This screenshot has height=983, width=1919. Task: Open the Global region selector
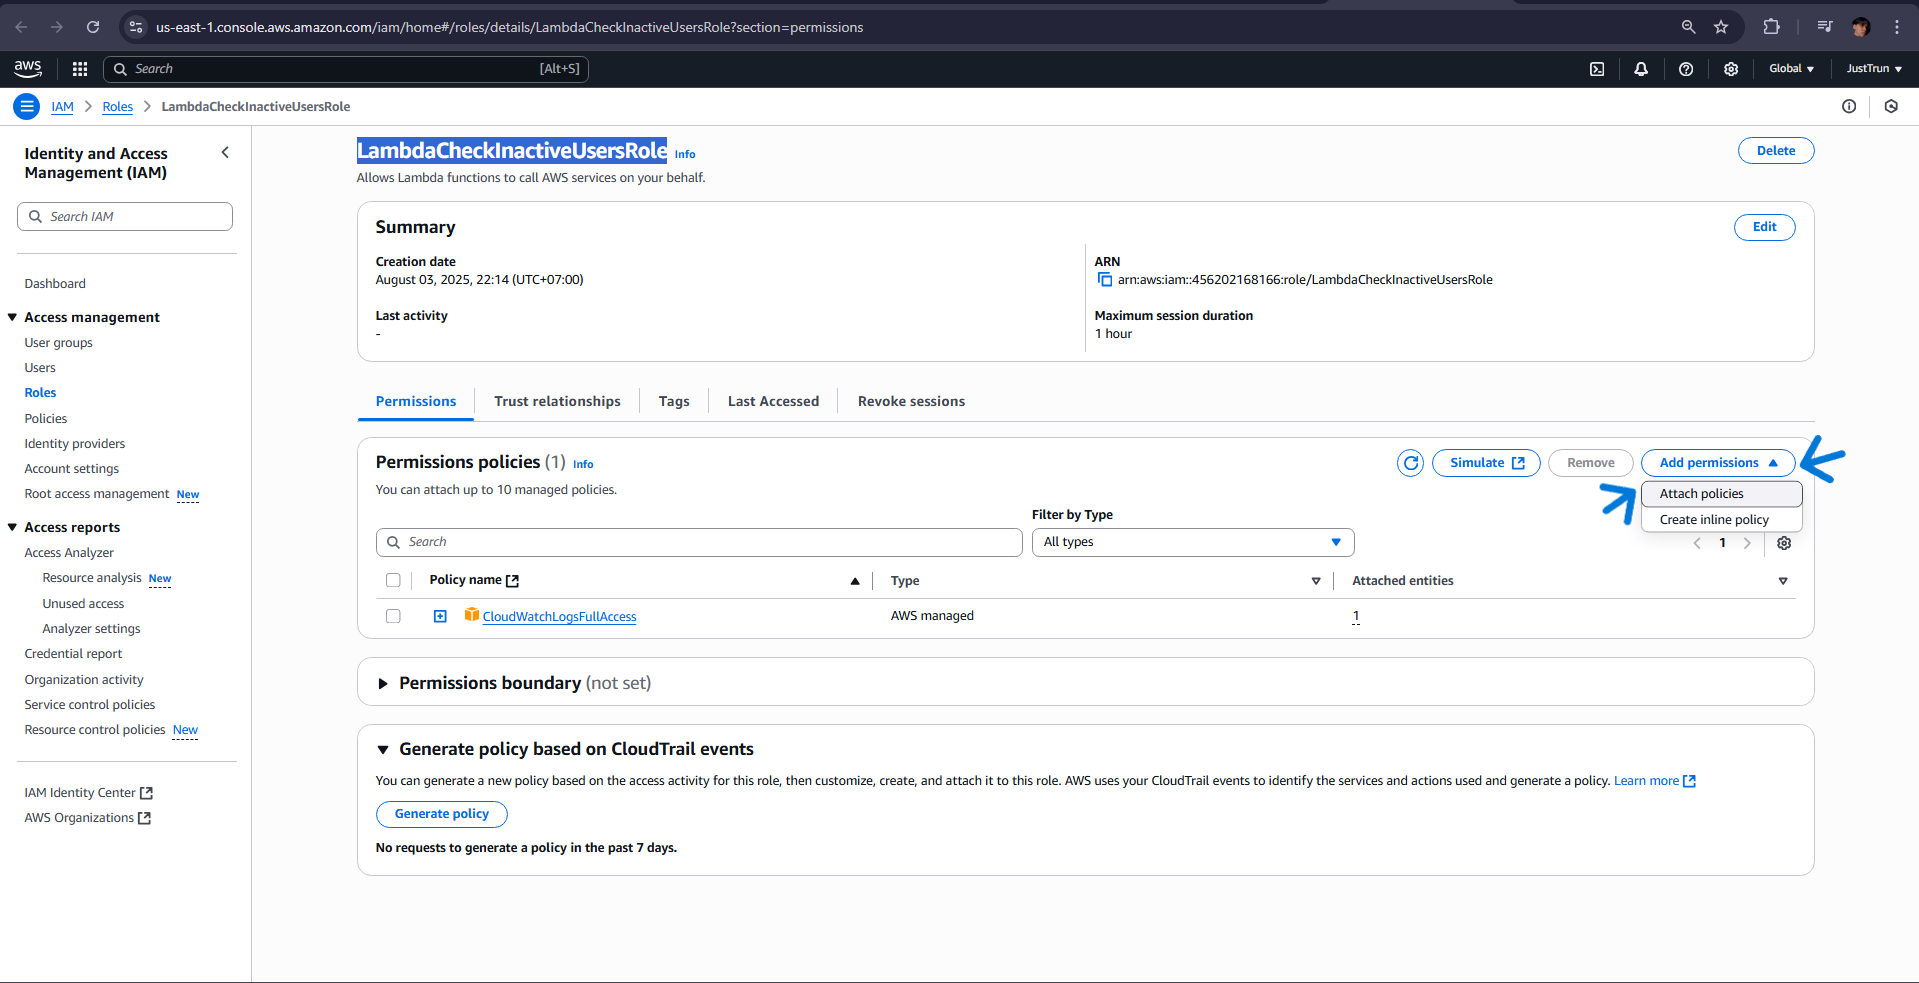click(1791, 69)
